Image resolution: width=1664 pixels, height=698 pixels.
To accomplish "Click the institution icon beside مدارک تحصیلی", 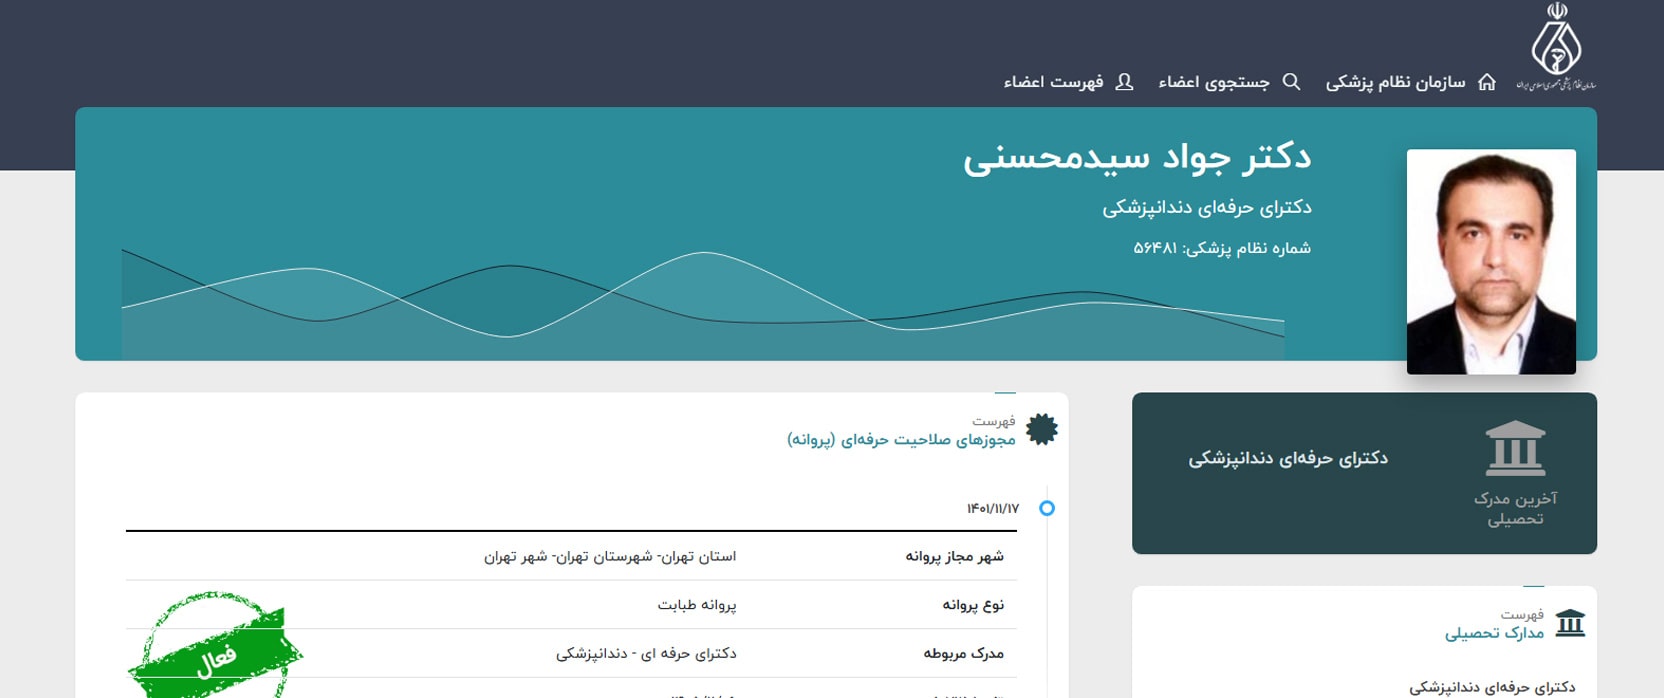I will pos(1570,624).
